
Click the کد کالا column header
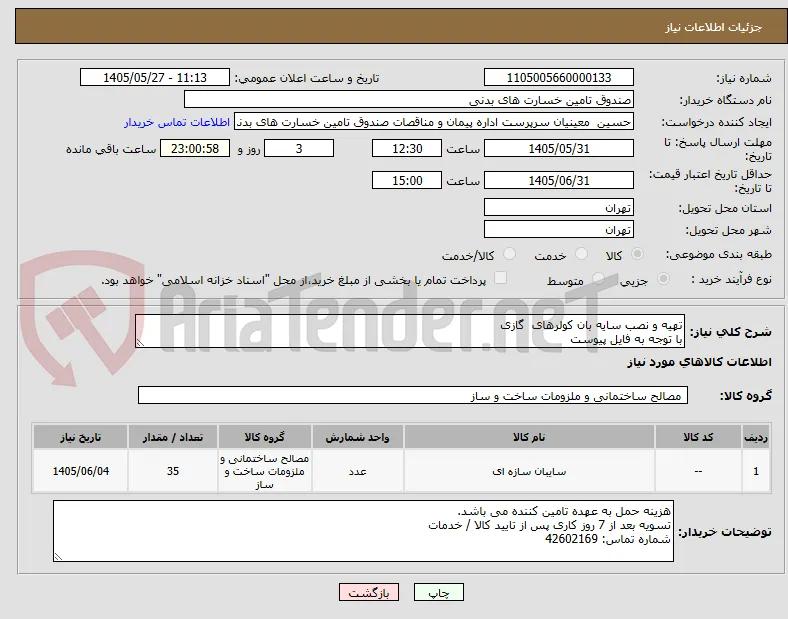coord(698,437)
